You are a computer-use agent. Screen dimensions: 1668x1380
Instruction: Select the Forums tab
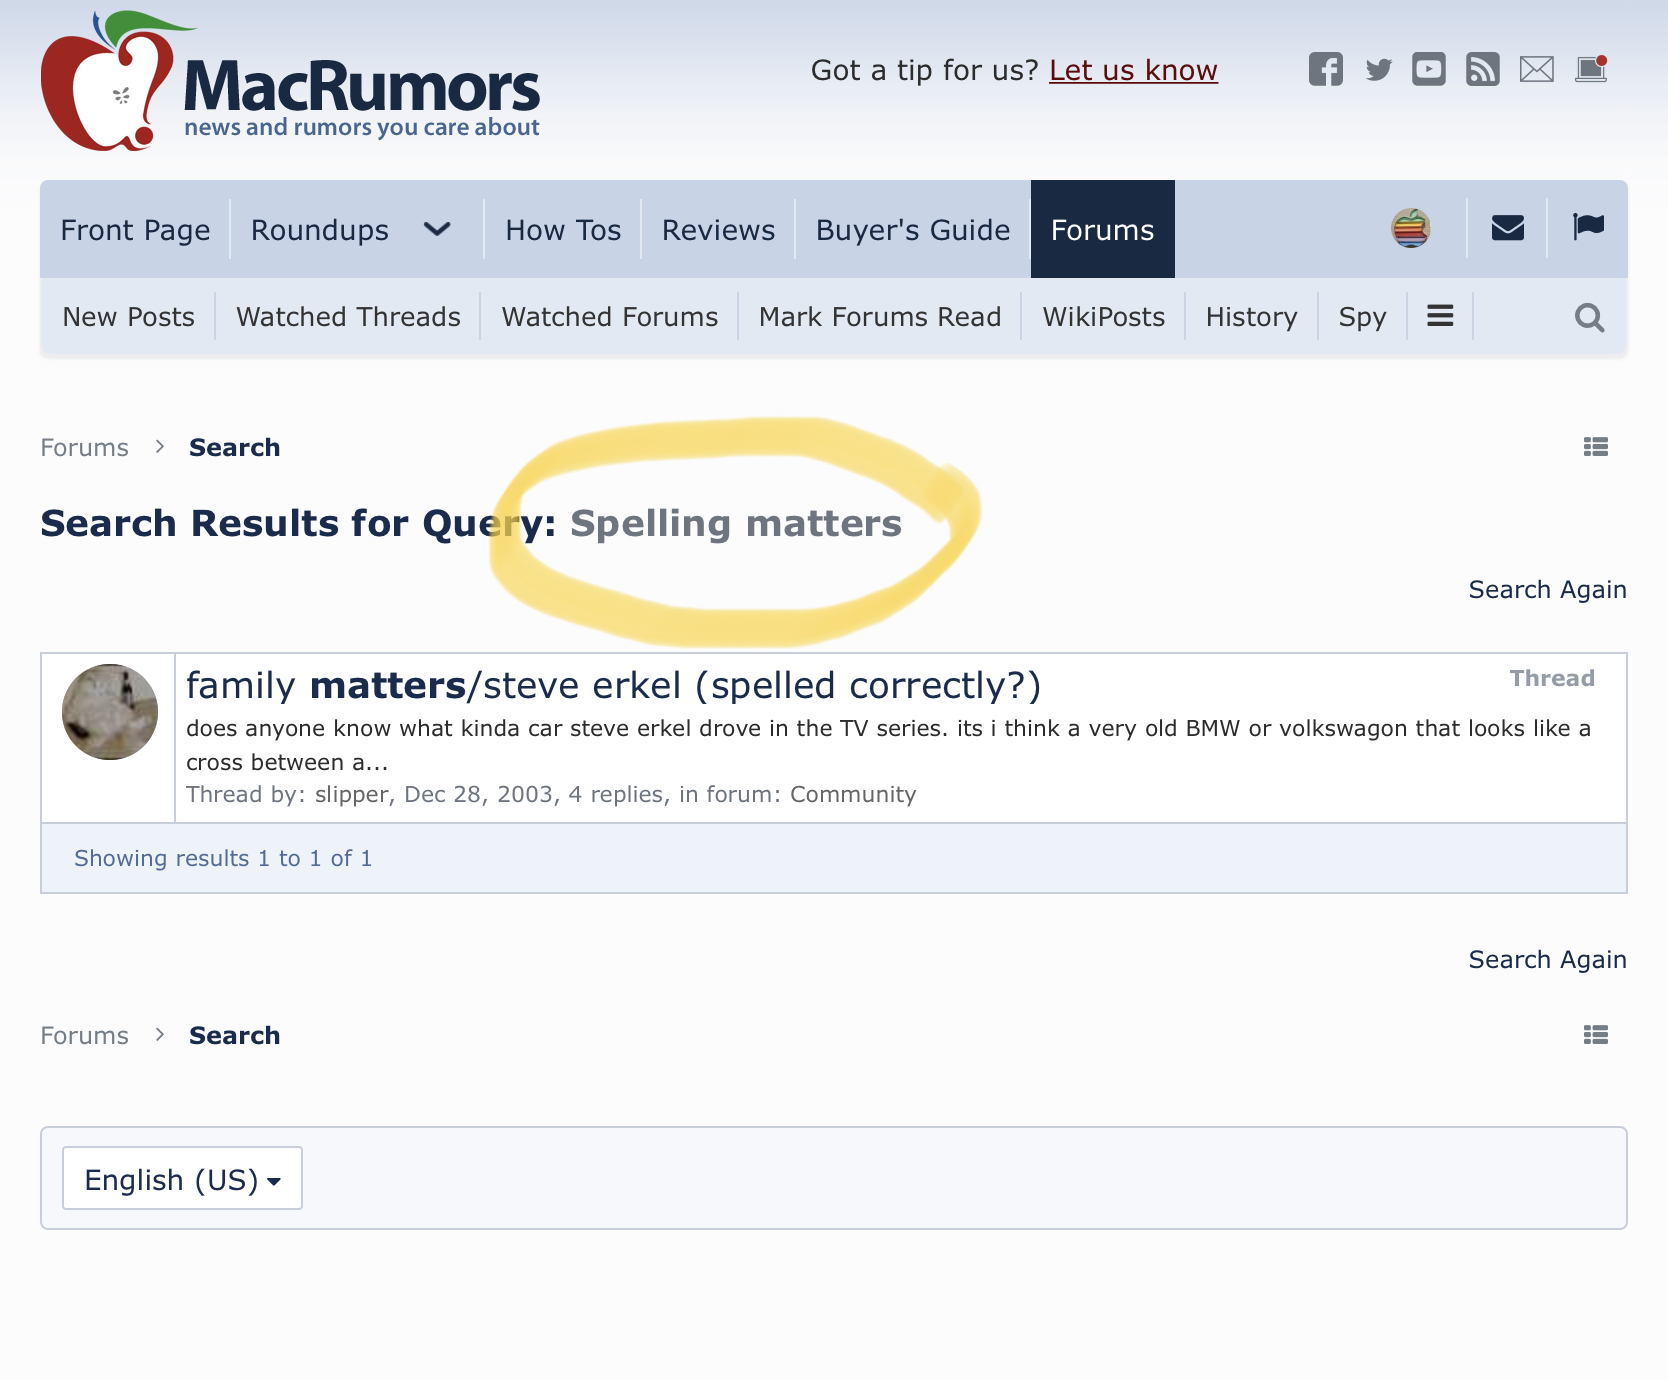[x=1103, y=229]
